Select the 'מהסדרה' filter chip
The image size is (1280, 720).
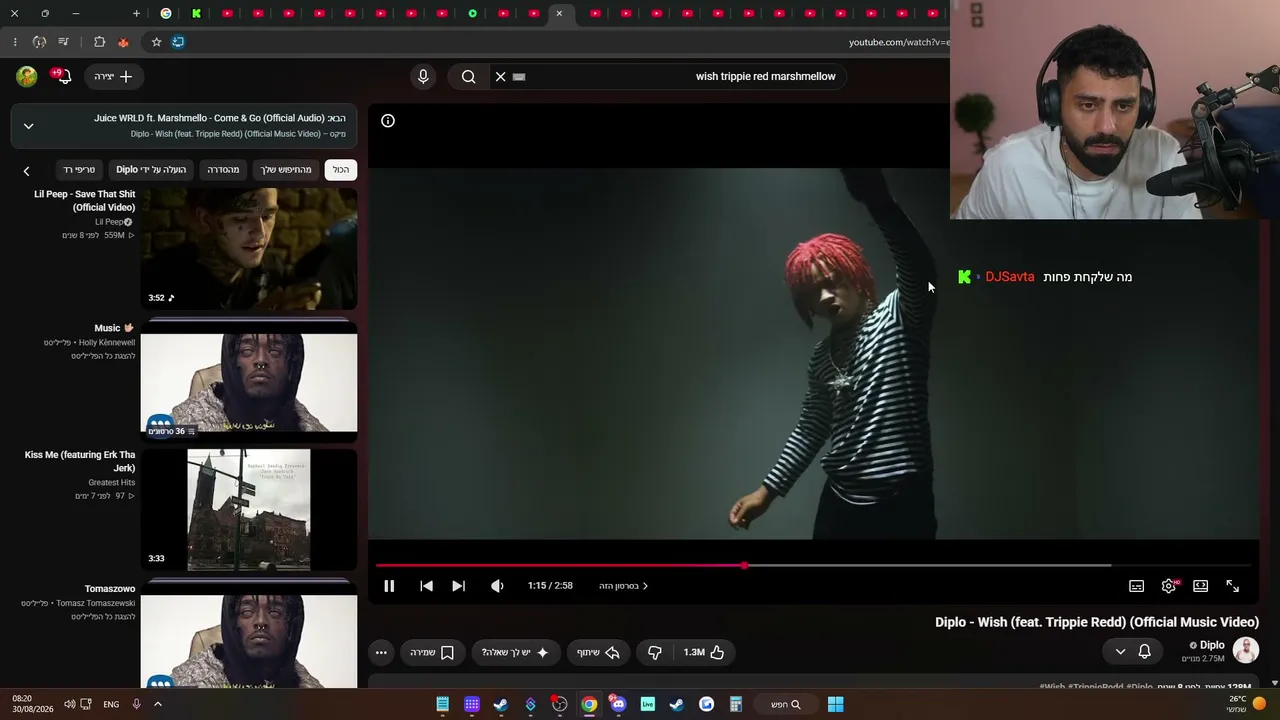tap(223, 170)
